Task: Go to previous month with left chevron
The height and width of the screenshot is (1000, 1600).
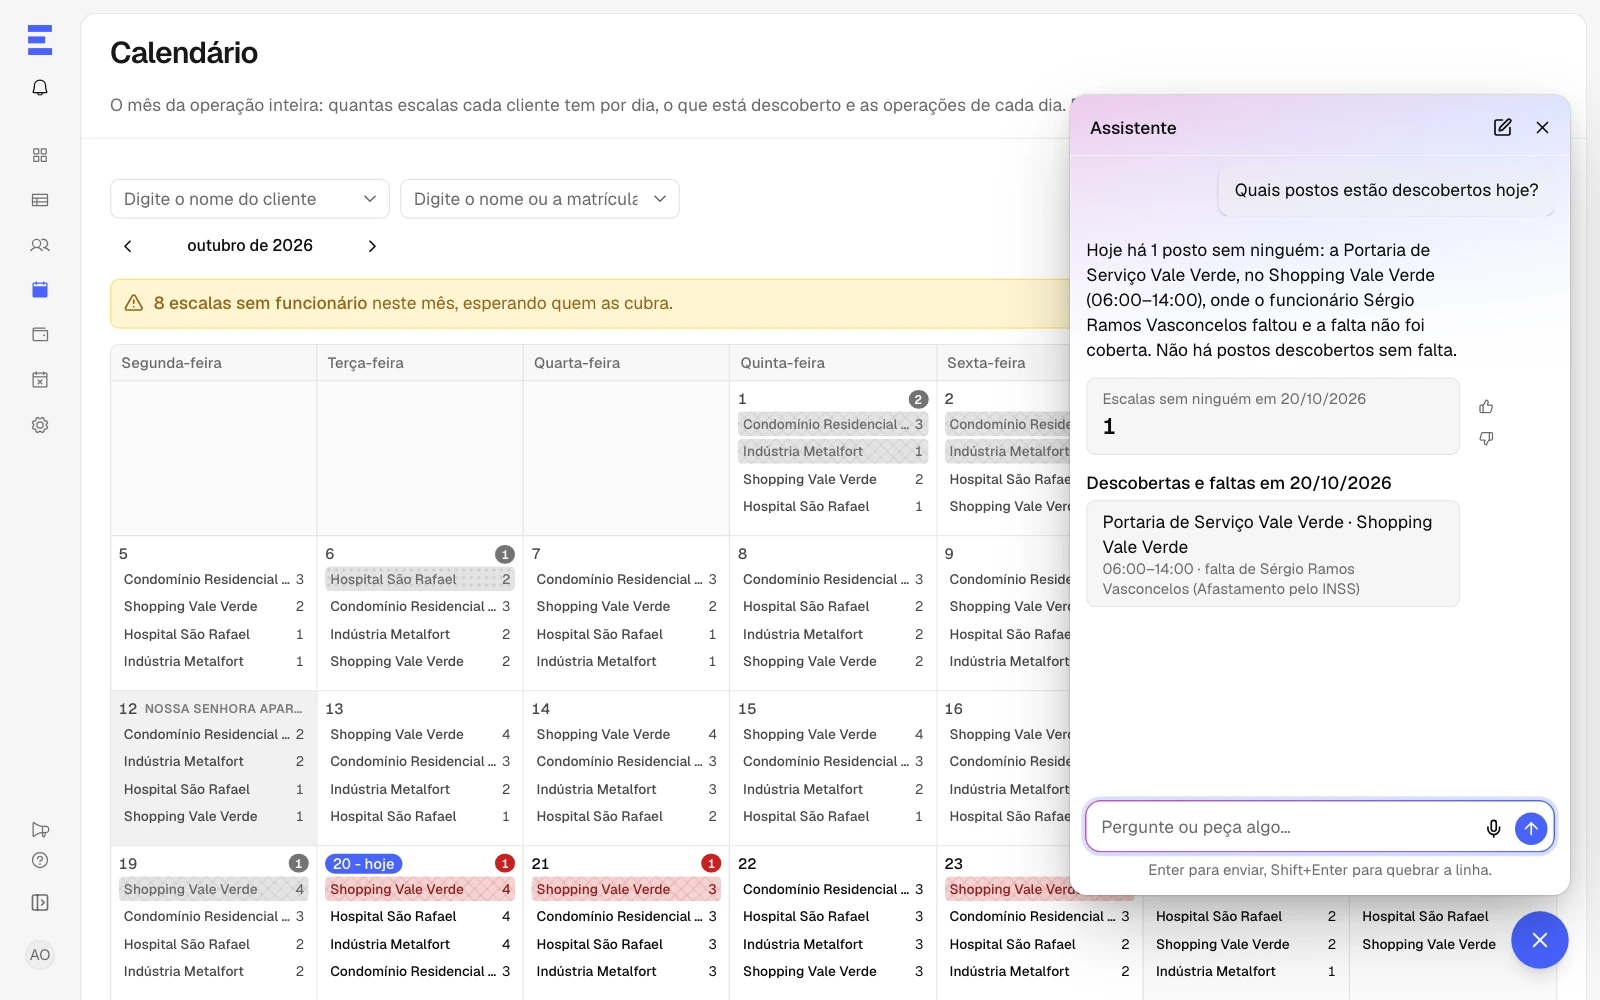Action: (128, 246)
